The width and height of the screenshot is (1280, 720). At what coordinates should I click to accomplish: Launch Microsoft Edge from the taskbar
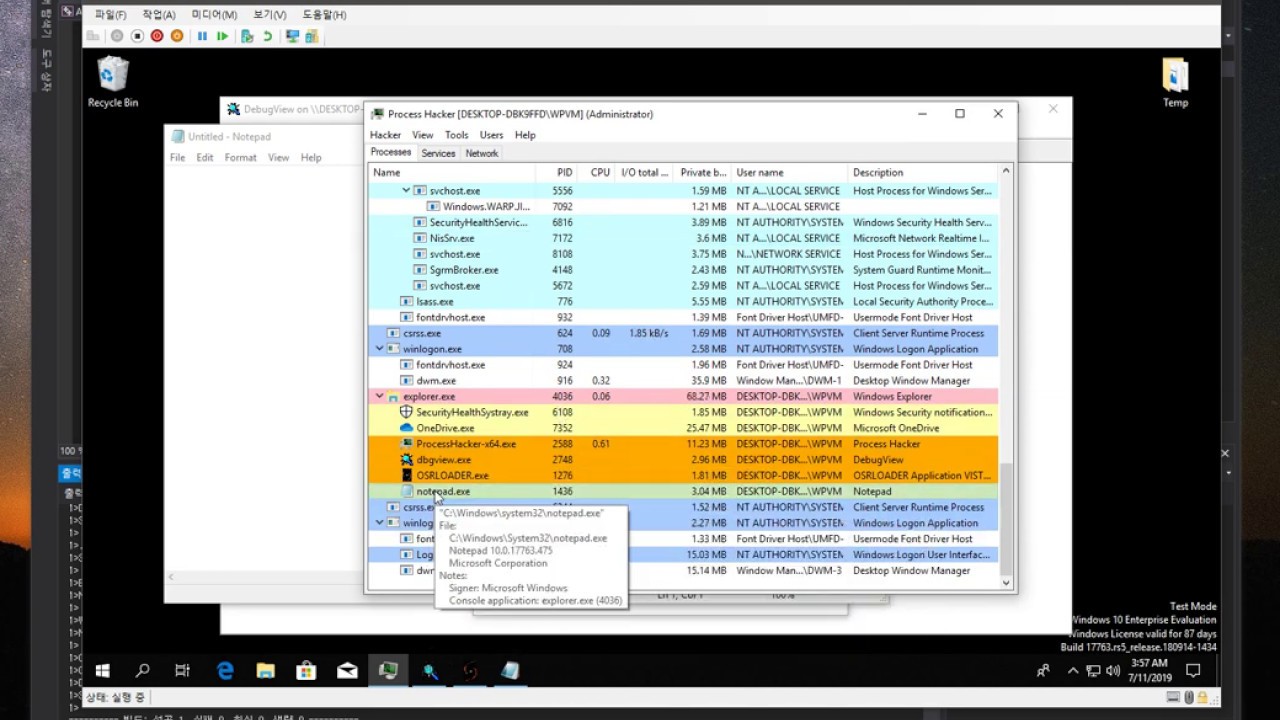click(x=225, y=671)
